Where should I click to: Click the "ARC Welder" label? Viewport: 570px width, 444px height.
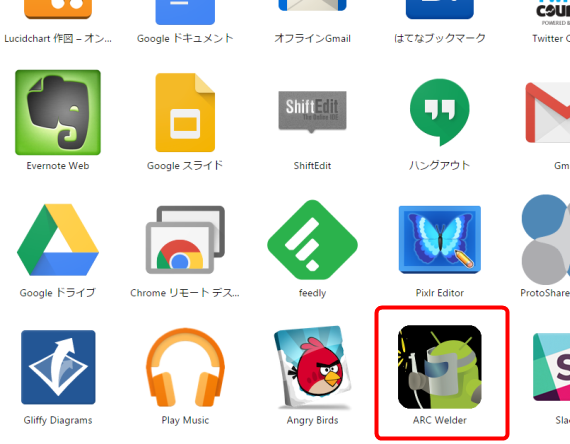pyautogui.click(x=439, y=420)
